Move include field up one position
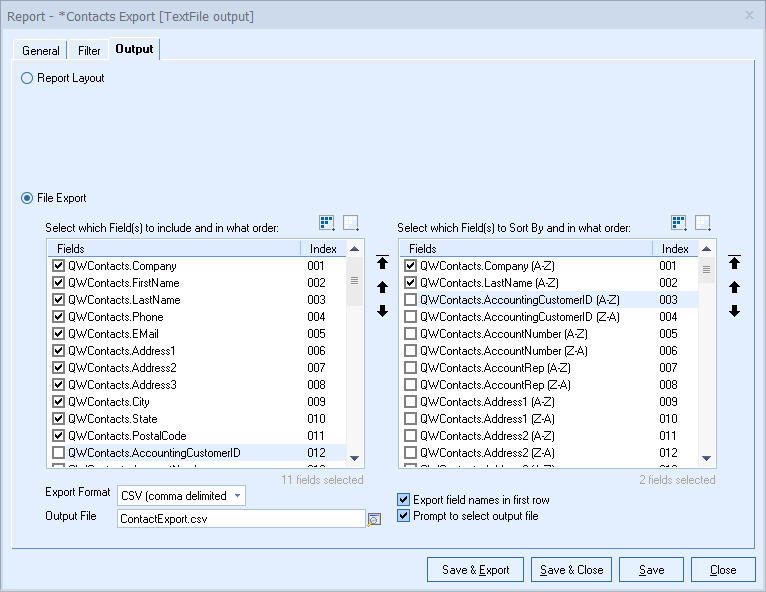The image size is (766, 592). 382,288
